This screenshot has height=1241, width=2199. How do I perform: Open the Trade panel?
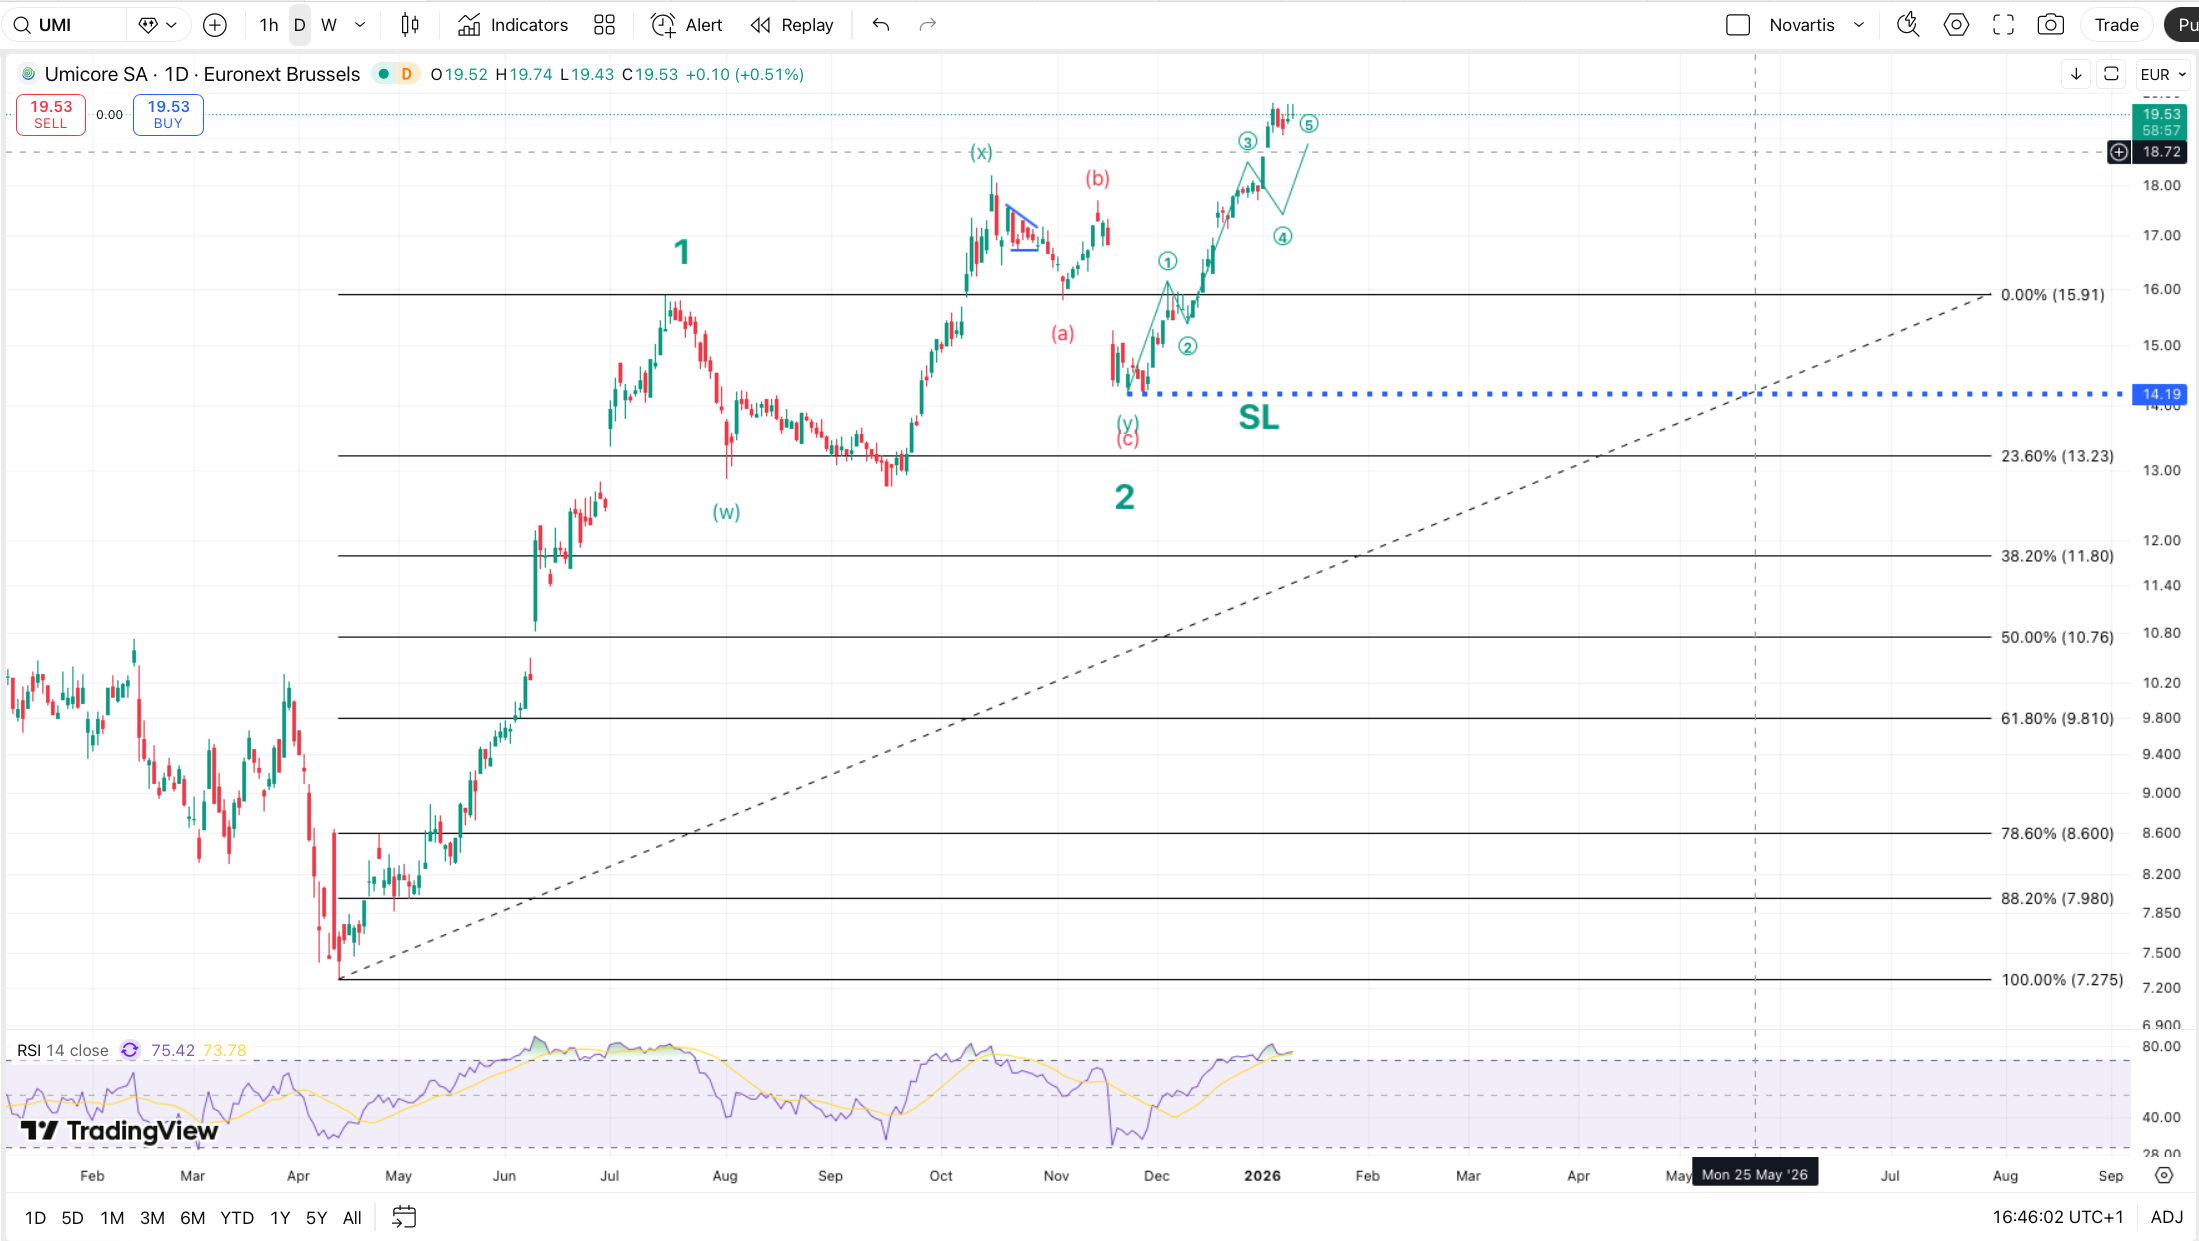pos(2116,25)
